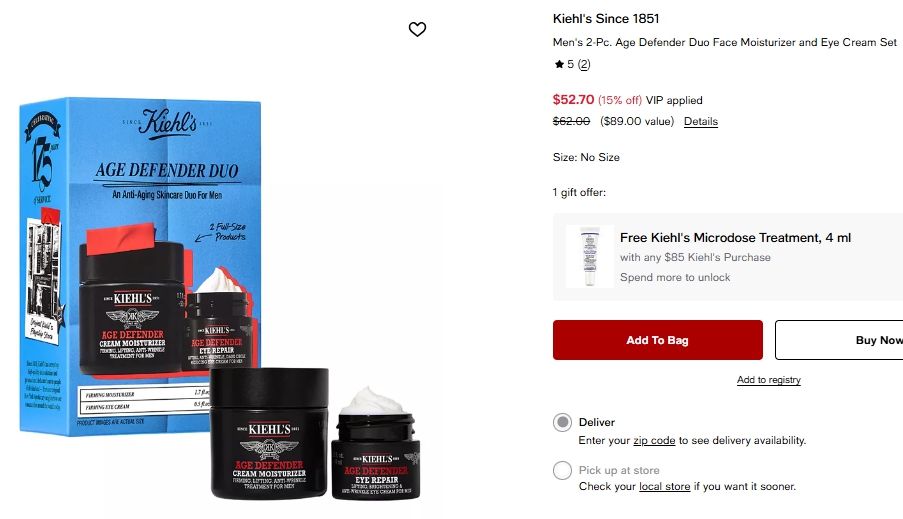
Task: Open the local store link
Action: pyautogui.click(x=665, y=486)
